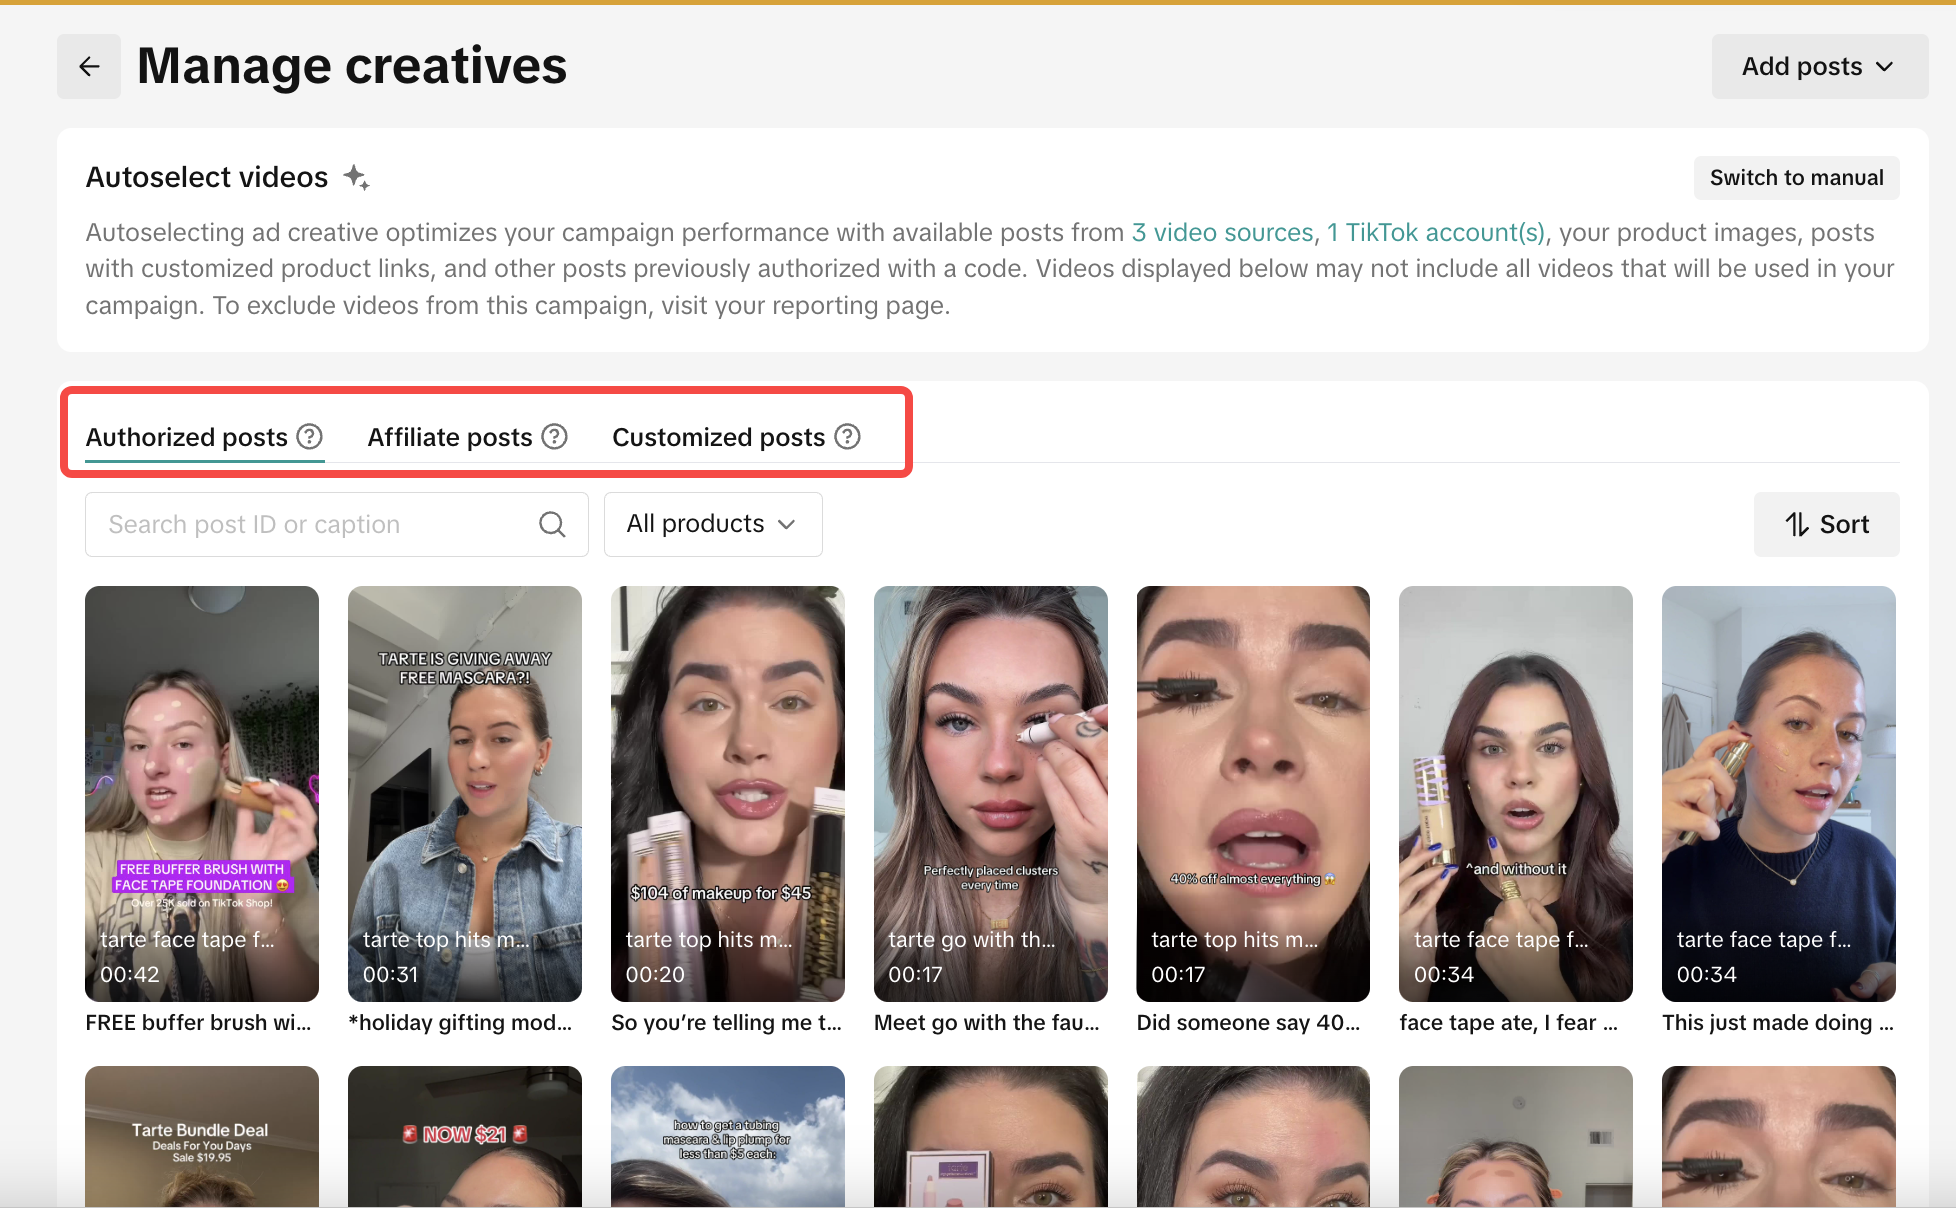Expand the Add posts dropdown
1956x1208 pixels.
click(x=1819, y=66)
